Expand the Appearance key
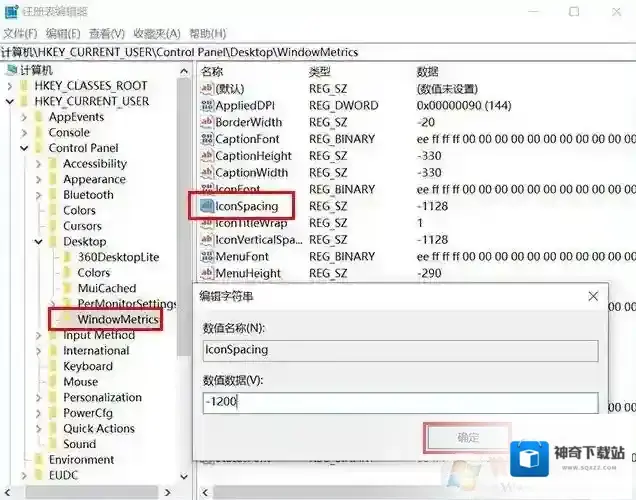Screen dimensions: 636x500 click(39, 179)
